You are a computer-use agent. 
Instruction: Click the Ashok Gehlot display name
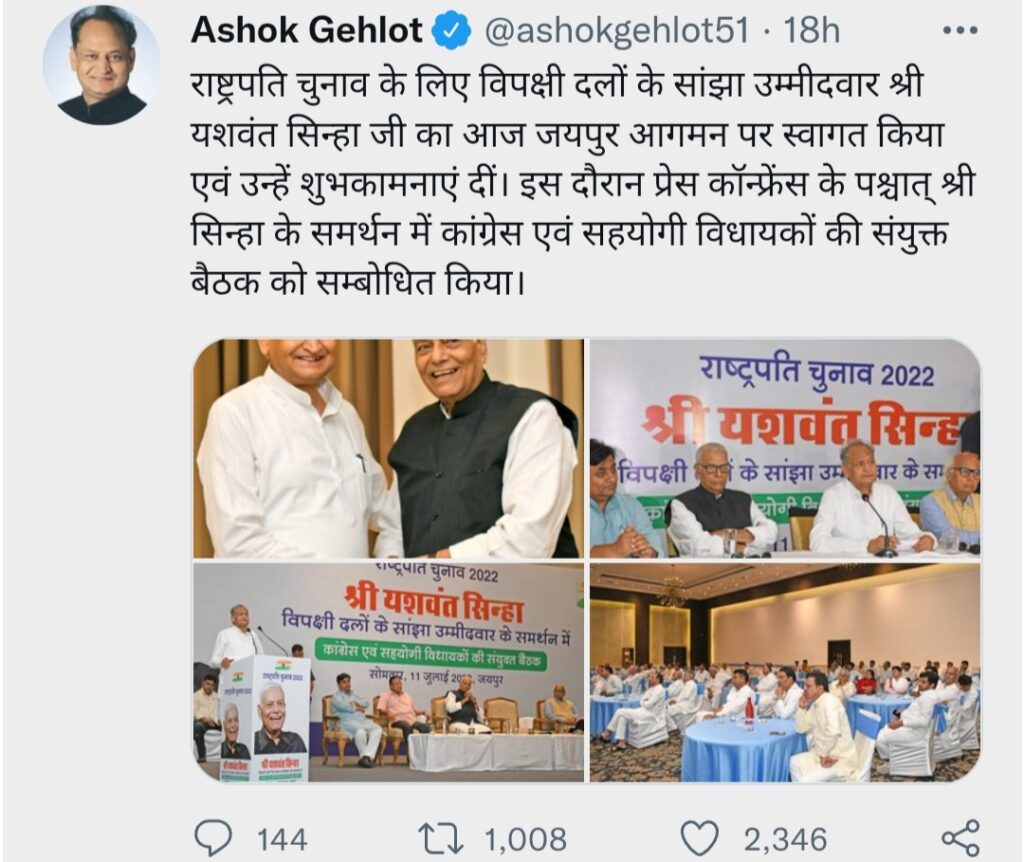point(307,31)
